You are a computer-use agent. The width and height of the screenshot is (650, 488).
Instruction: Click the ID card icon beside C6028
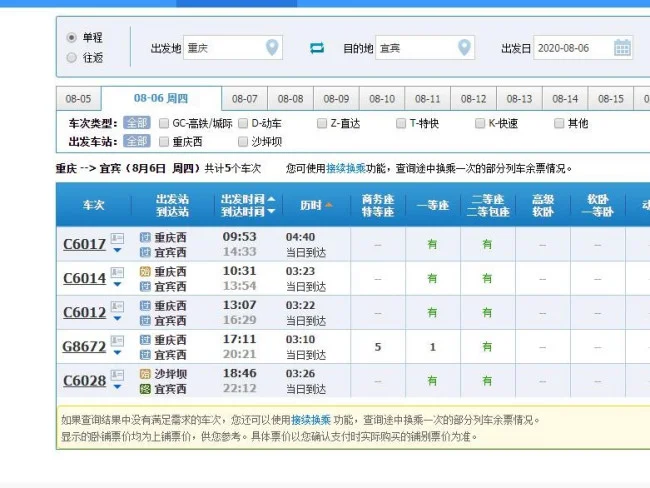pos(117,375)
